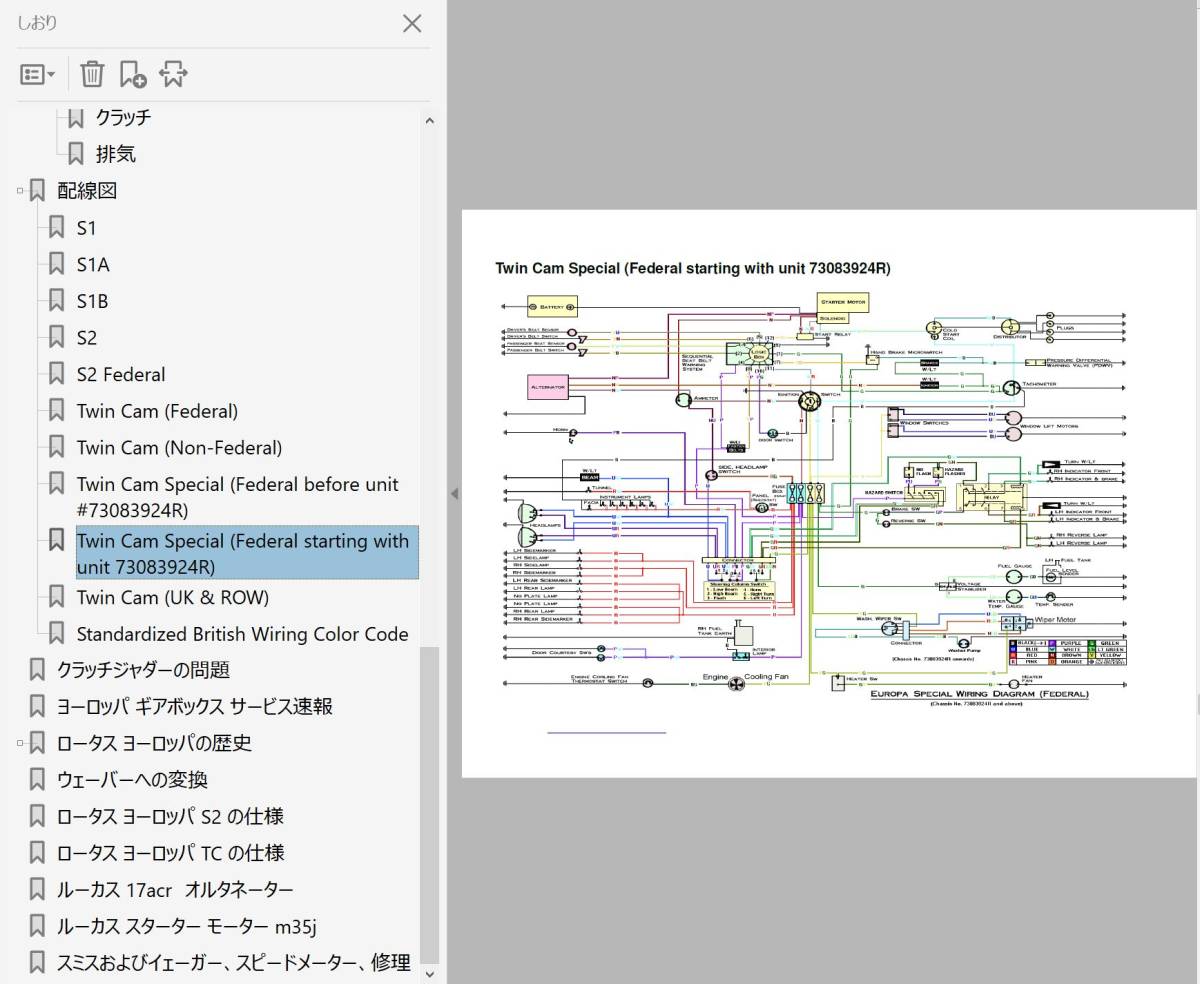Open Twin Cam Special Federal before unit bookmark
The image size is (1200, 984).
pos(238,497)
